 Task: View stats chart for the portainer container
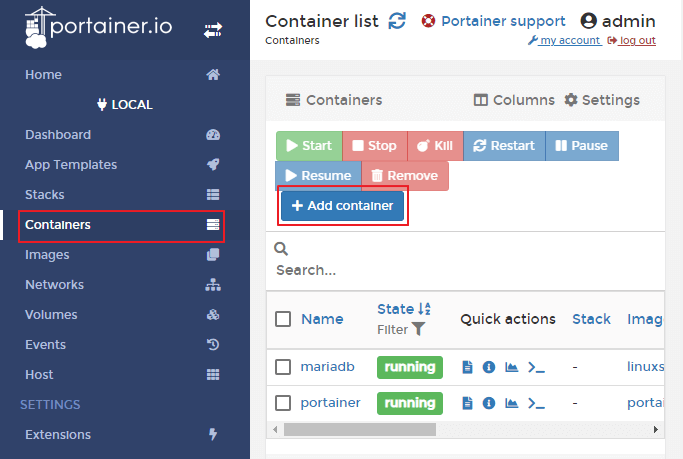click(x=511, y=403)
